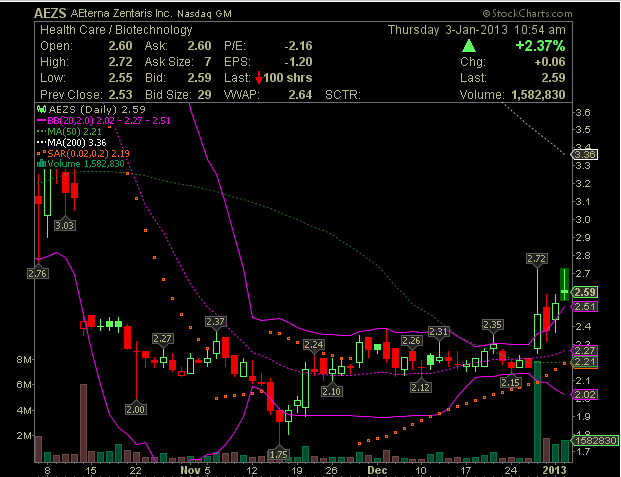621x477 pixels.
Task: Click the Prev Close 2.53 value
Action: pos(120,95)
